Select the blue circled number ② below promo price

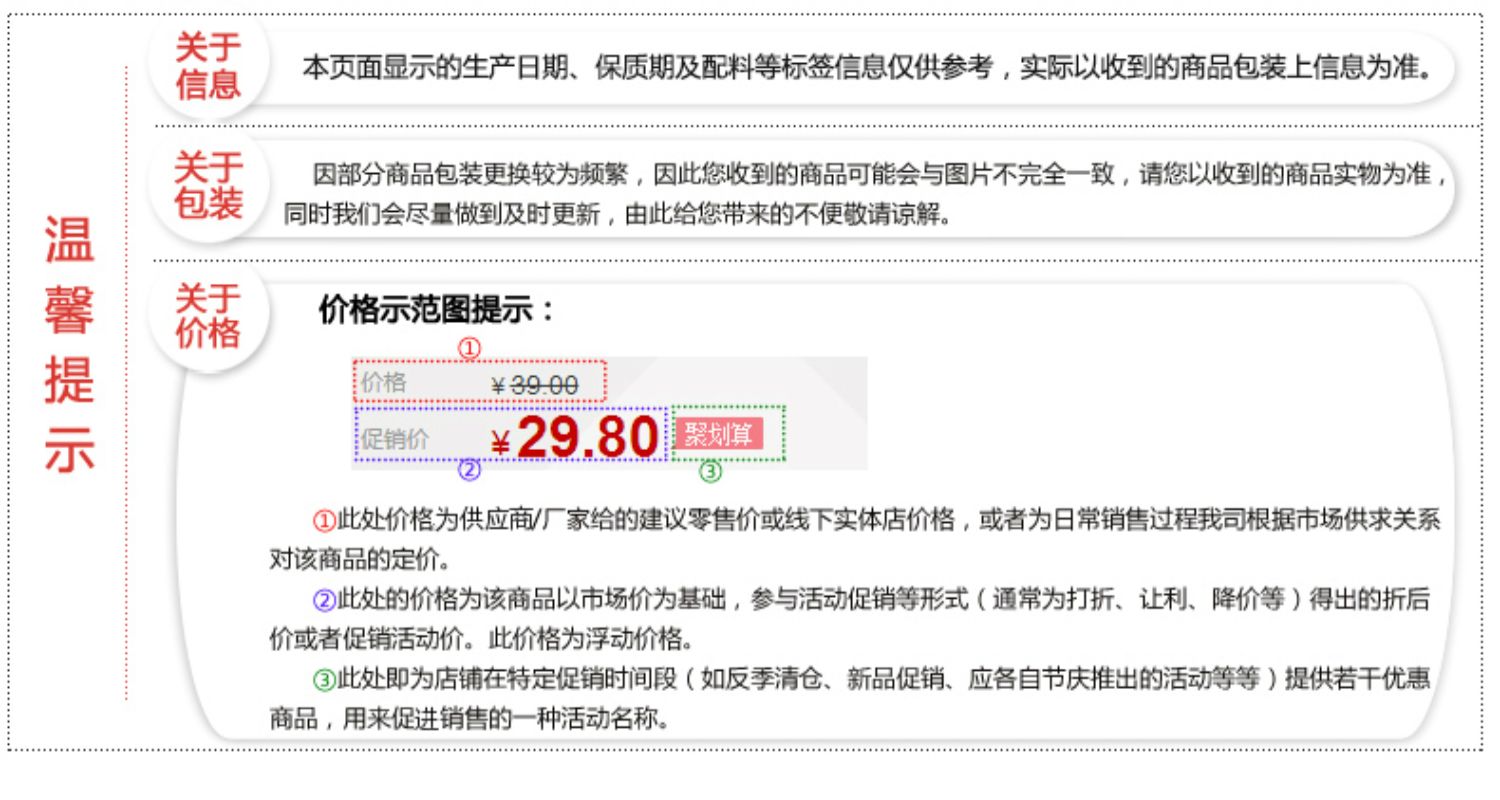[469, 469]
